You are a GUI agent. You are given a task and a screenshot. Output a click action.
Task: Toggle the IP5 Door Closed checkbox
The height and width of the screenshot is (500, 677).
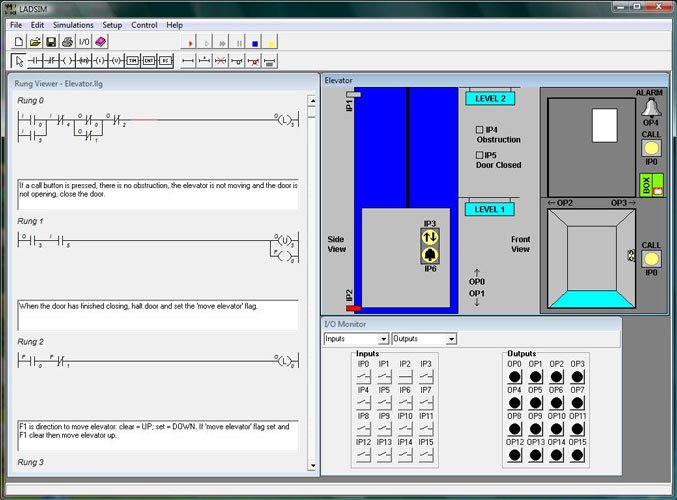click(x=479, y=155)
